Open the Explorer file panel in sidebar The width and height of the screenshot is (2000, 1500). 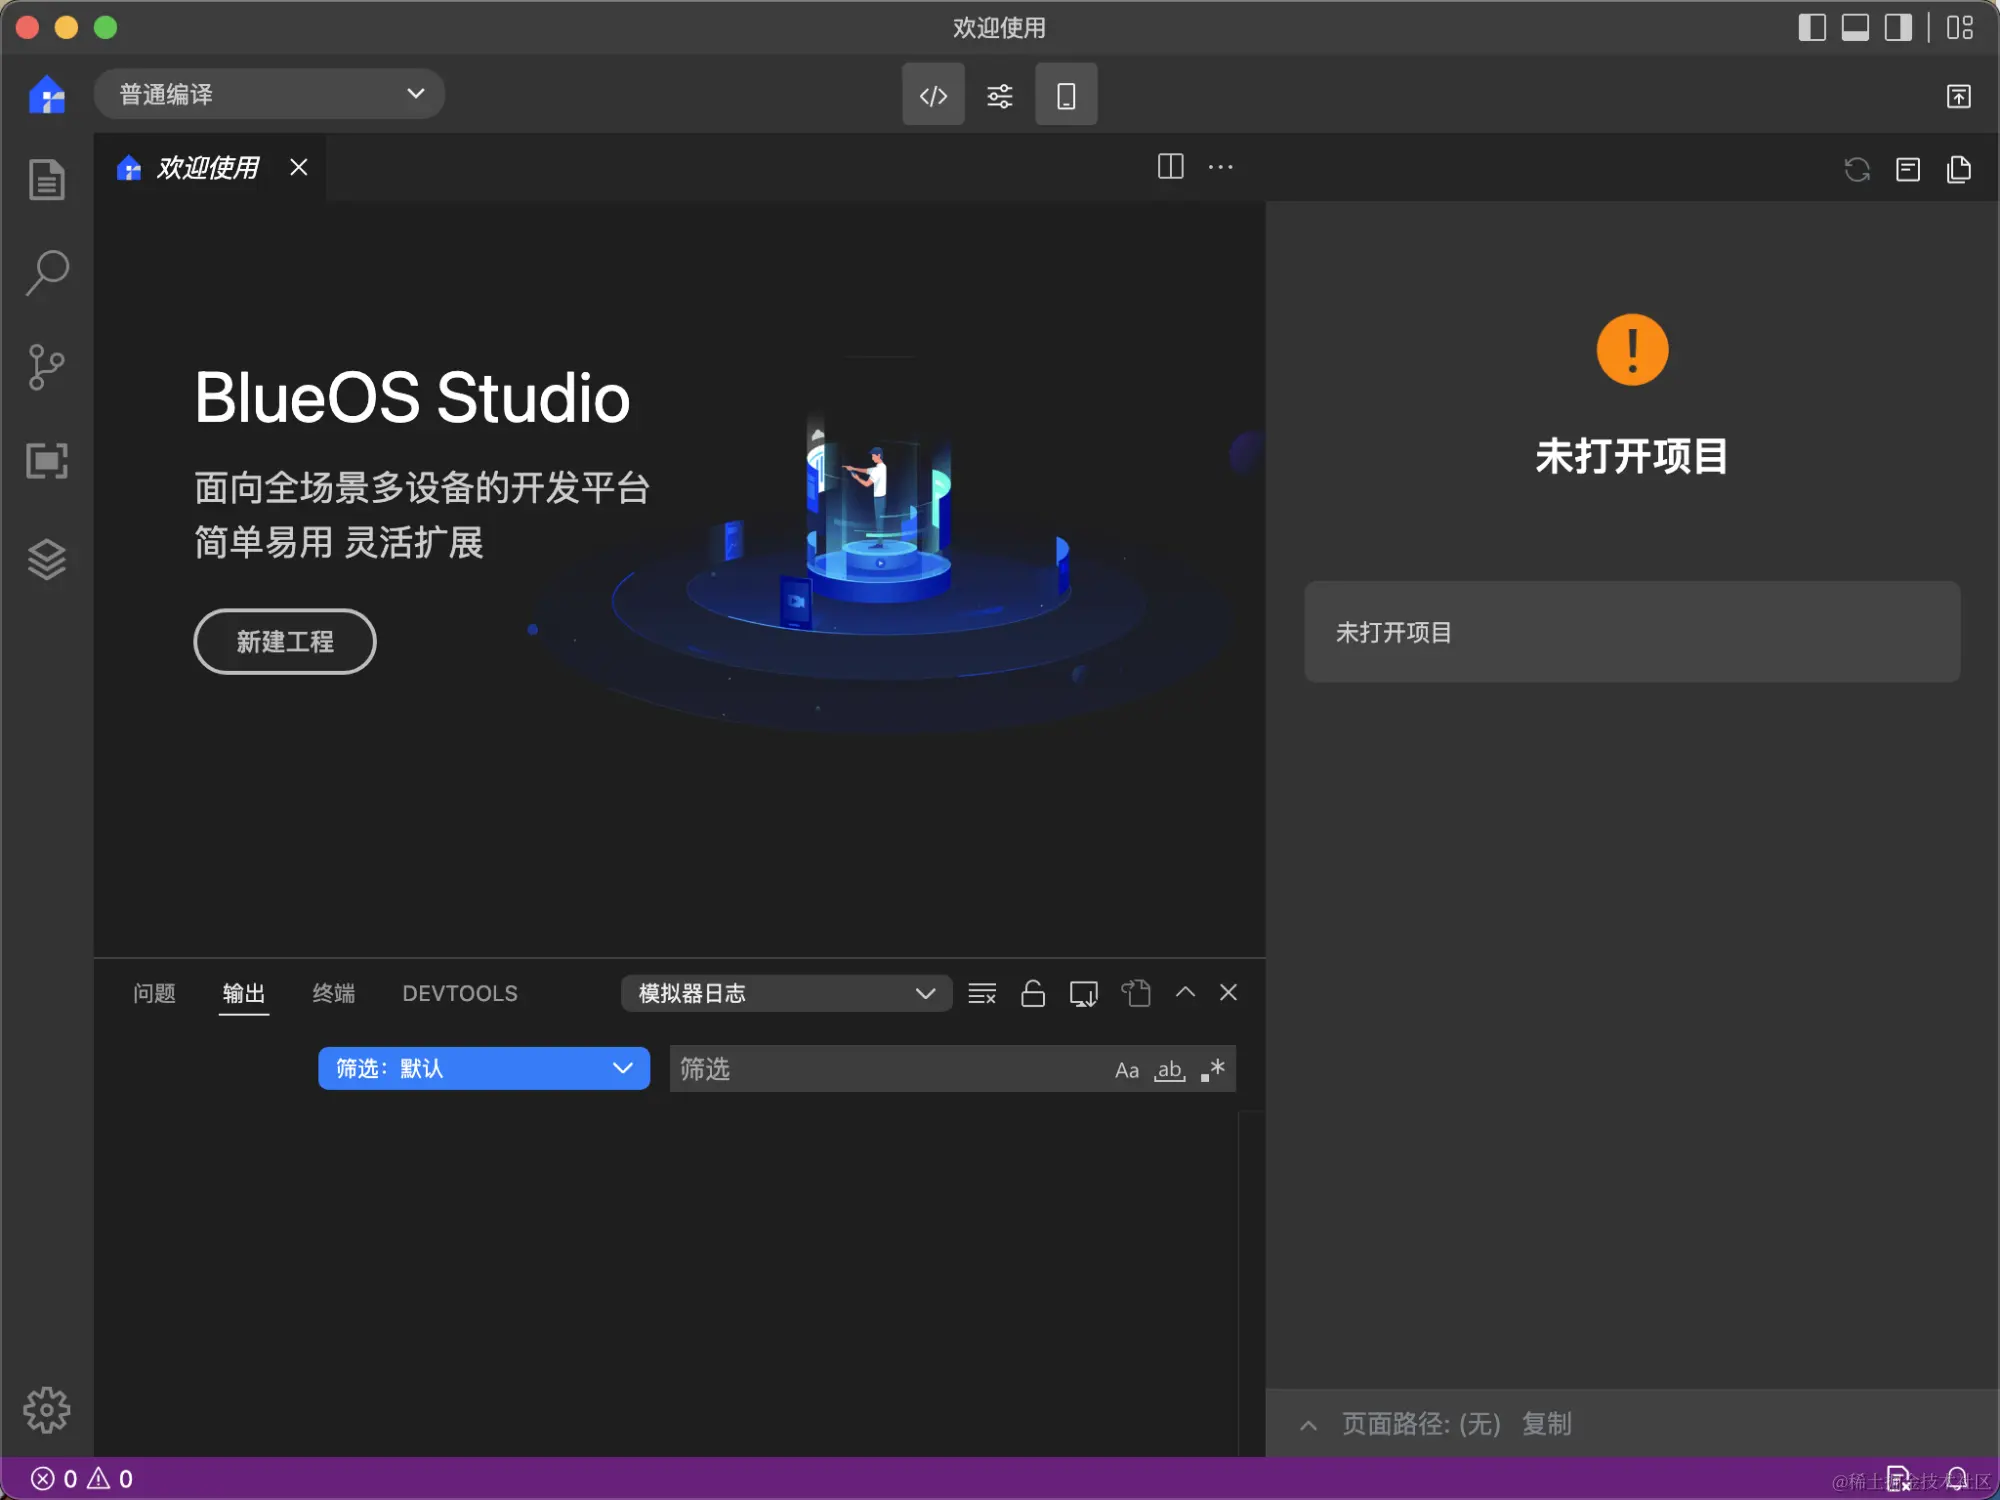46,179
